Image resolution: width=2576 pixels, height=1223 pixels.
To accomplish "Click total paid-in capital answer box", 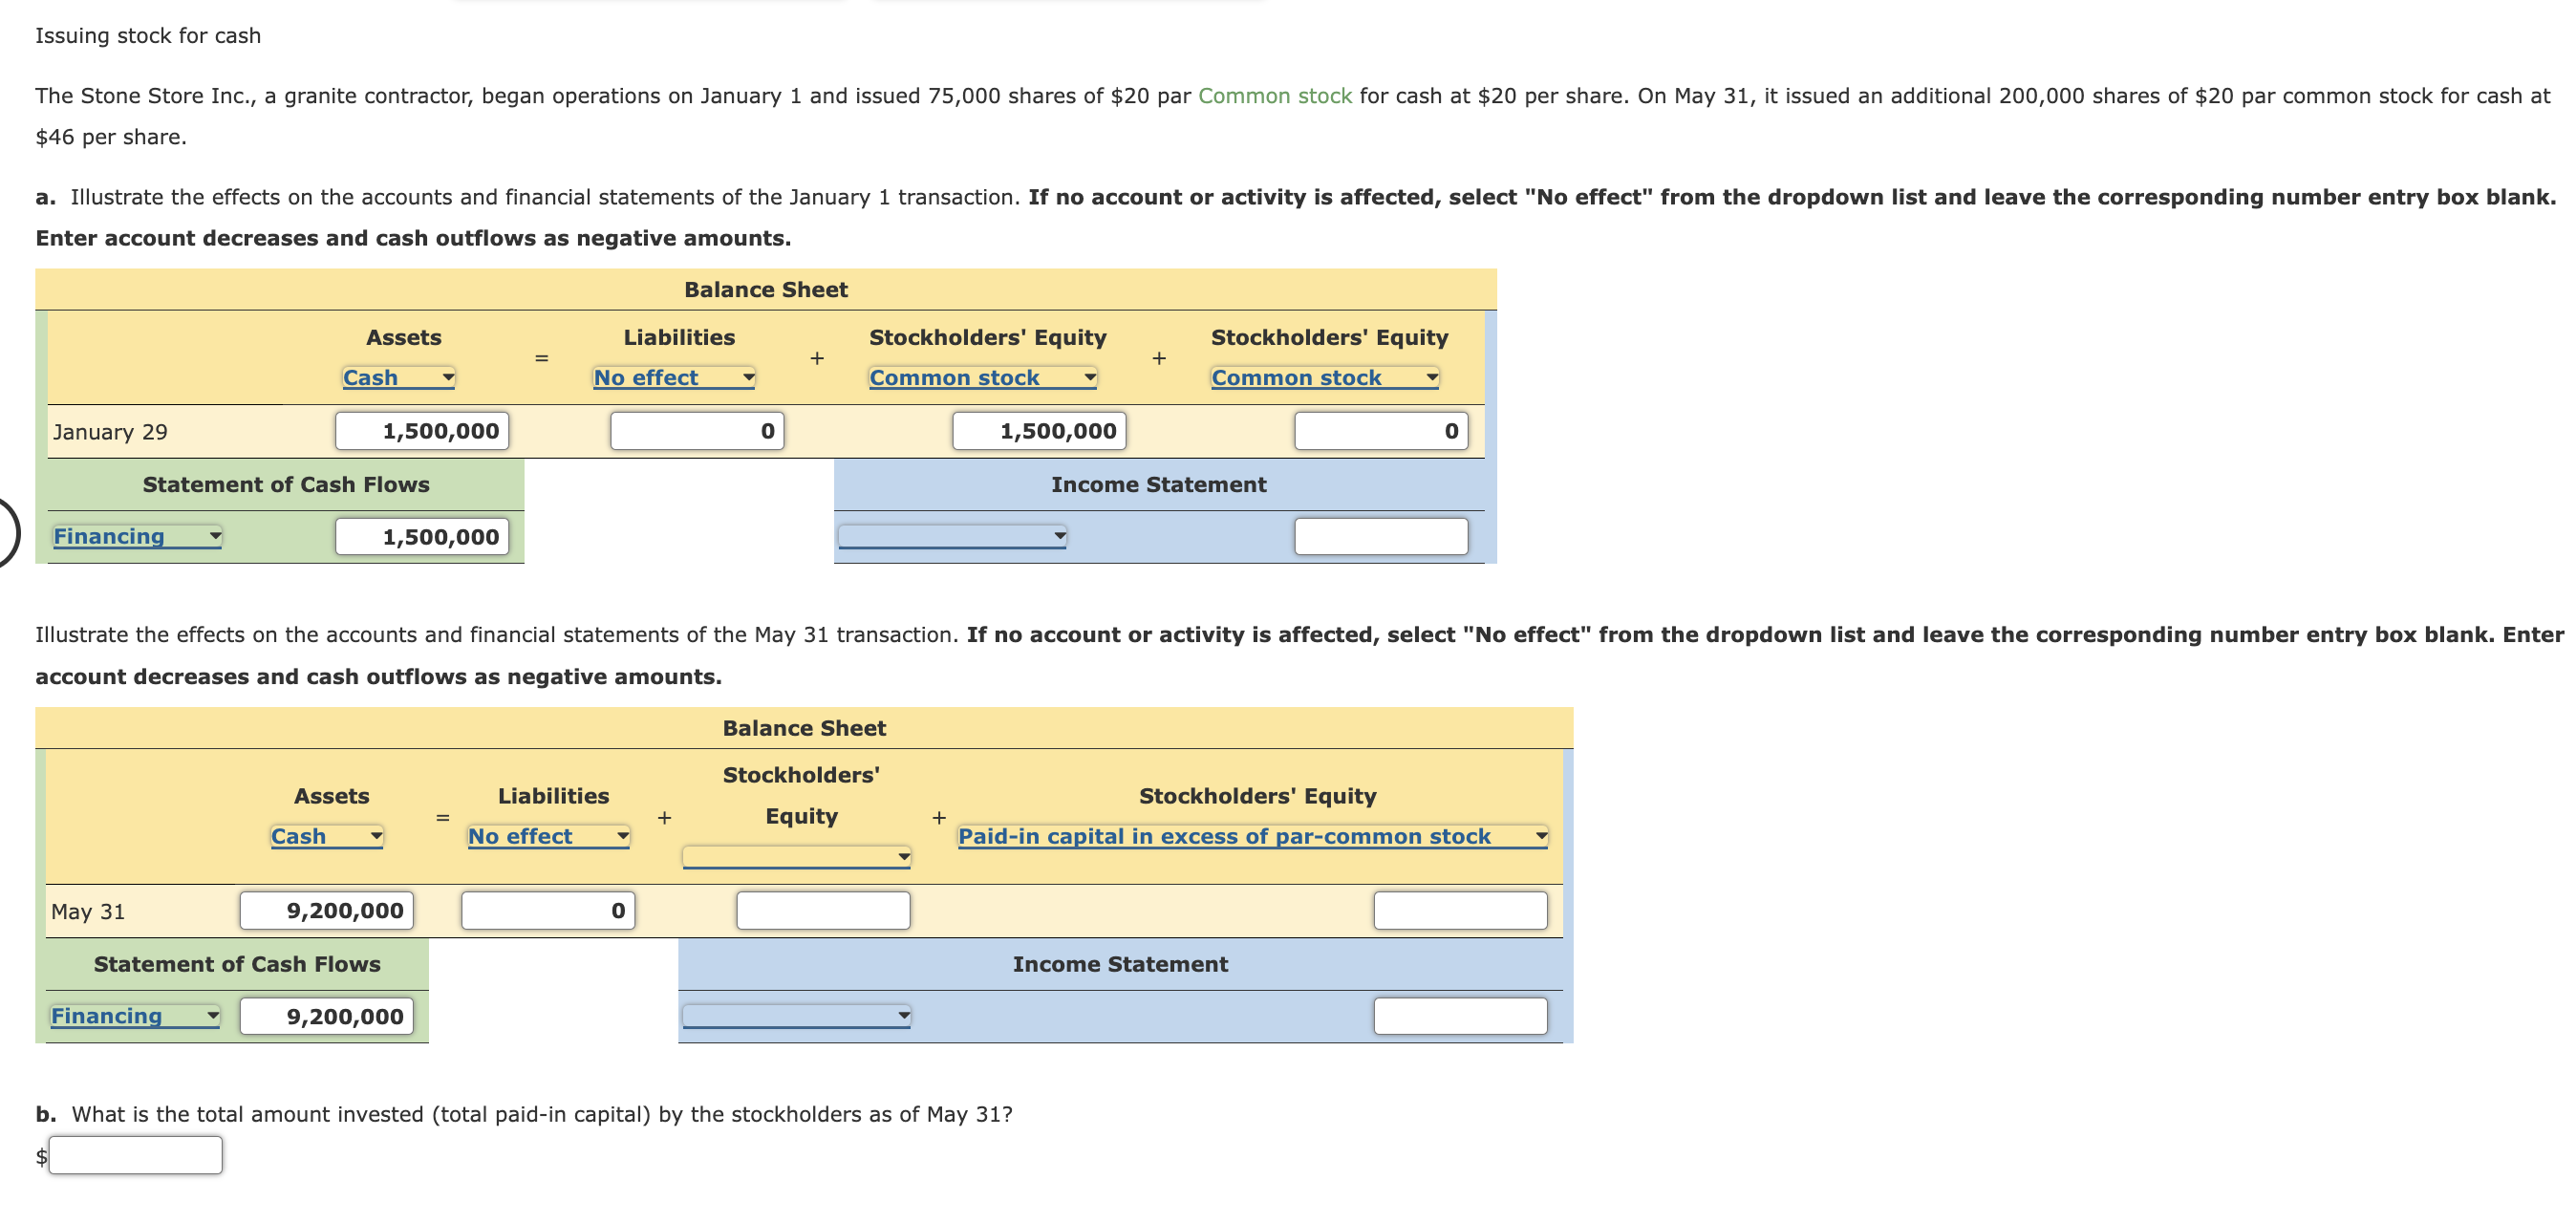I will 136,1156.
